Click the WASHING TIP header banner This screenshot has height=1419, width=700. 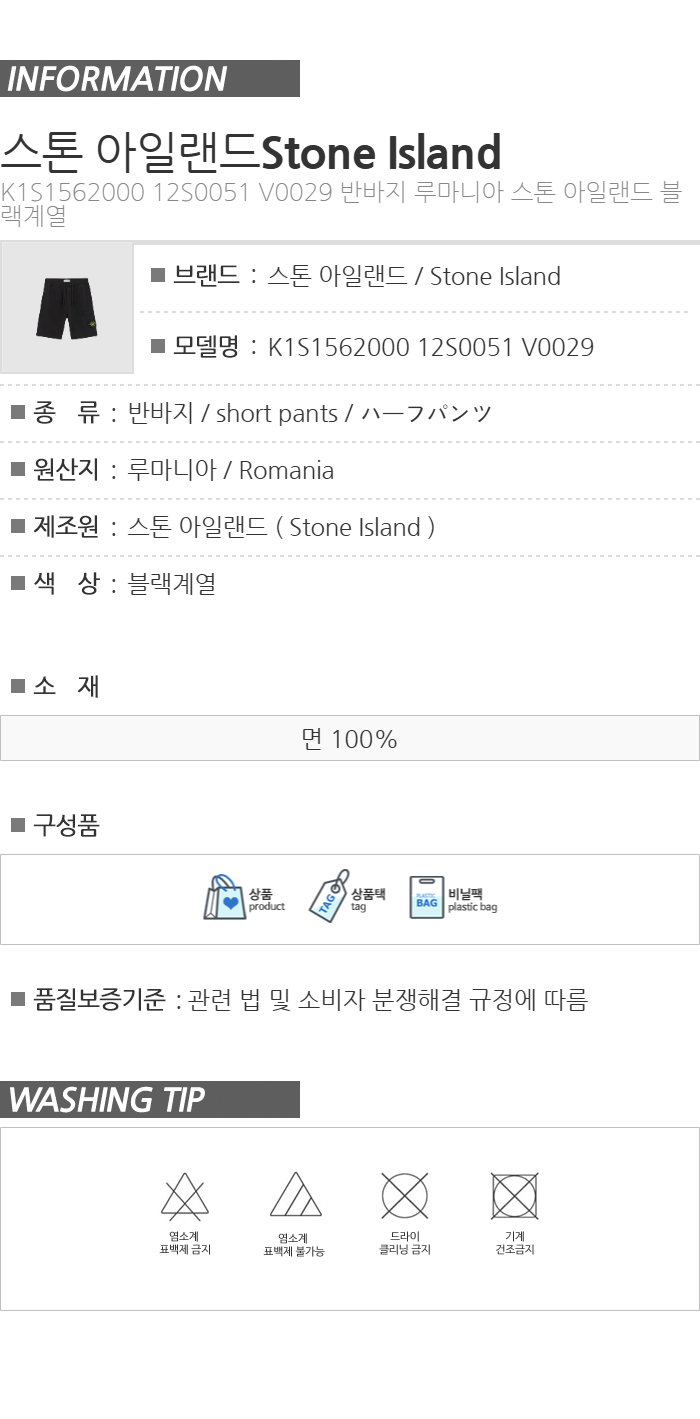(x=150, y=1100)
